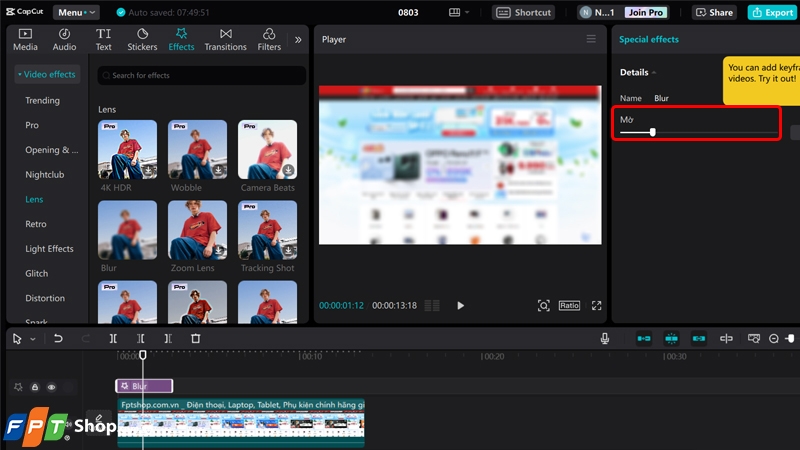Toggle main track magnet
Screen dimensions: 800x450
tap(644, 339)
